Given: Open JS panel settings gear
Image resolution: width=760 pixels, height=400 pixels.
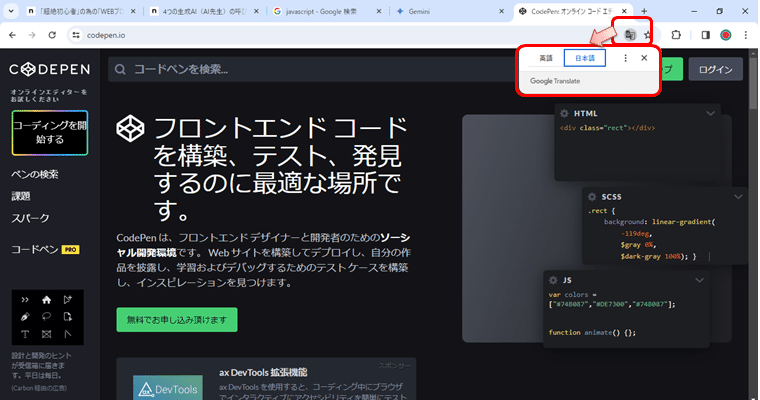Looking at the screenshot, I should pos(553,280).
